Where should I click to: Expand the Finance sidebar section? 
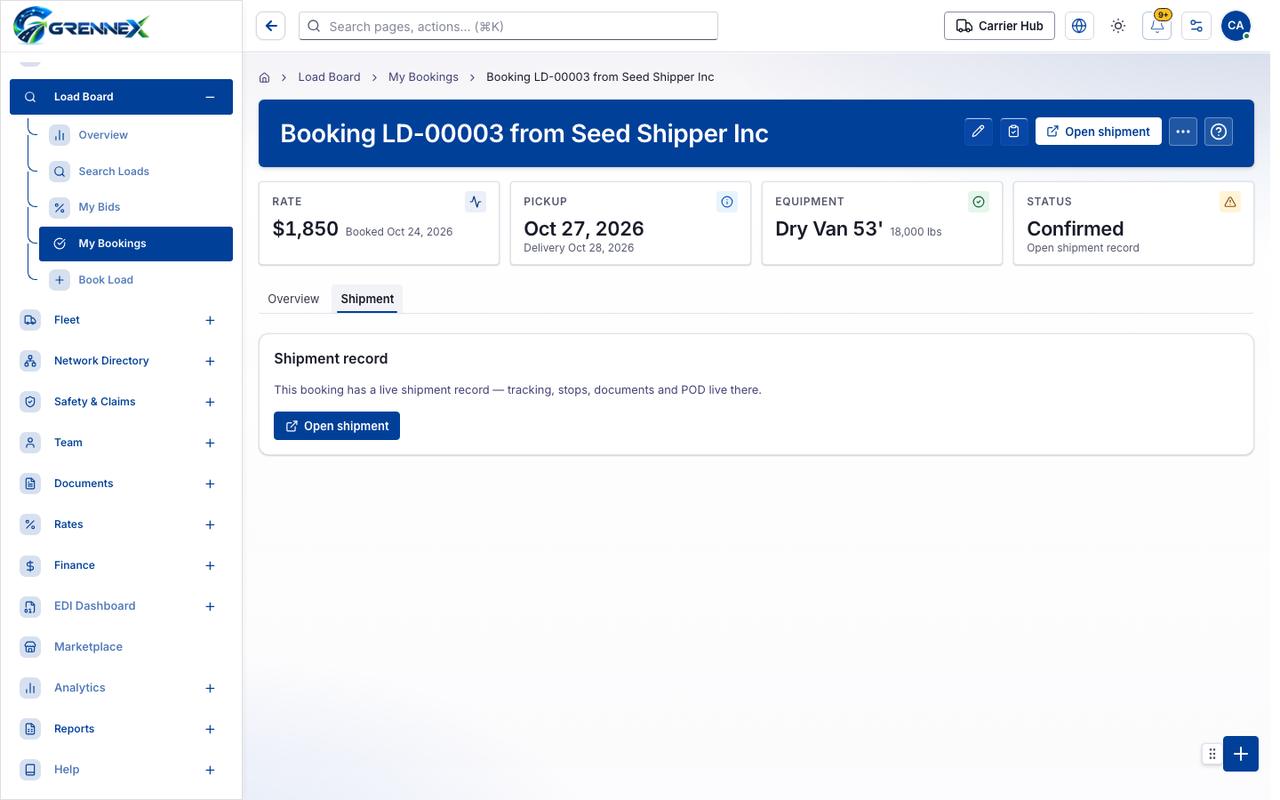point(210,566)
